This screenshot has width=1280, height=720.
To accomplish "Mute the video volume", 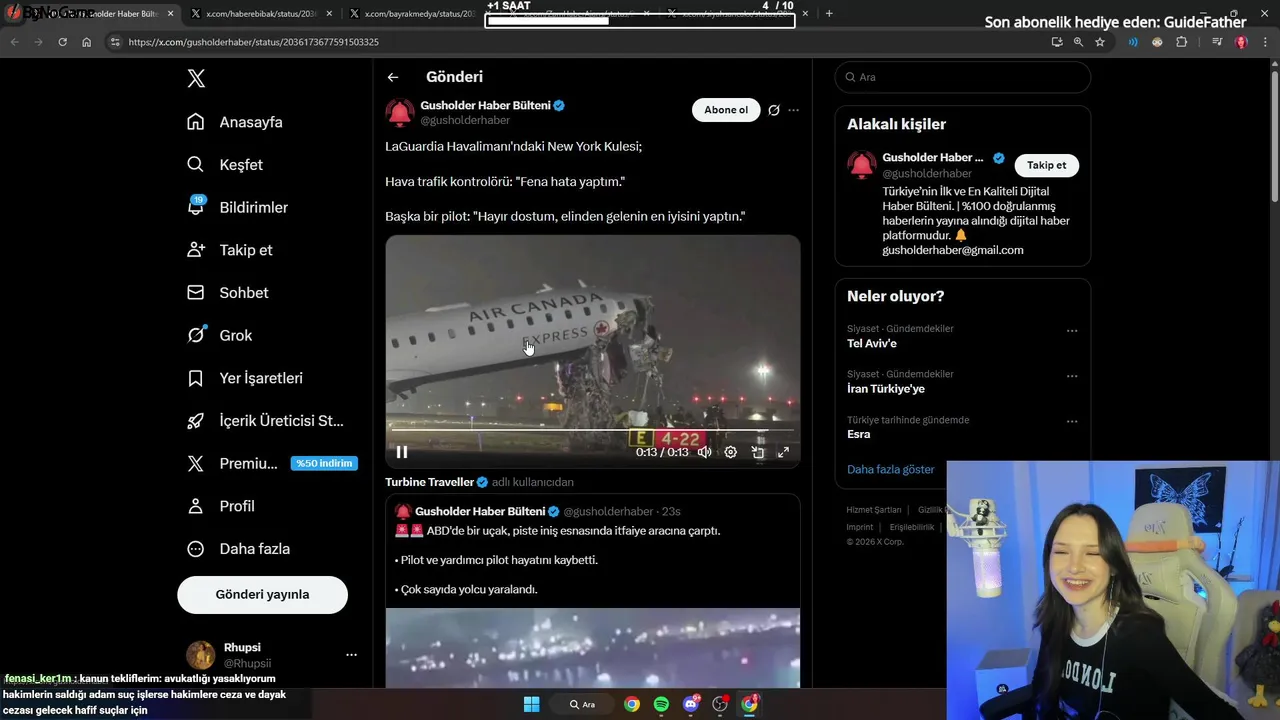I will [704, 452].
